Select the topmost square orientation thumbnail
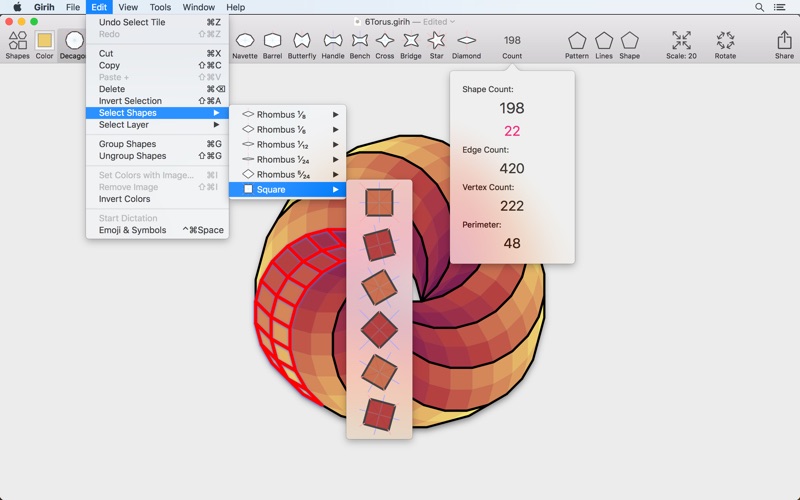 pyautogui.click(x=379, y=204)
